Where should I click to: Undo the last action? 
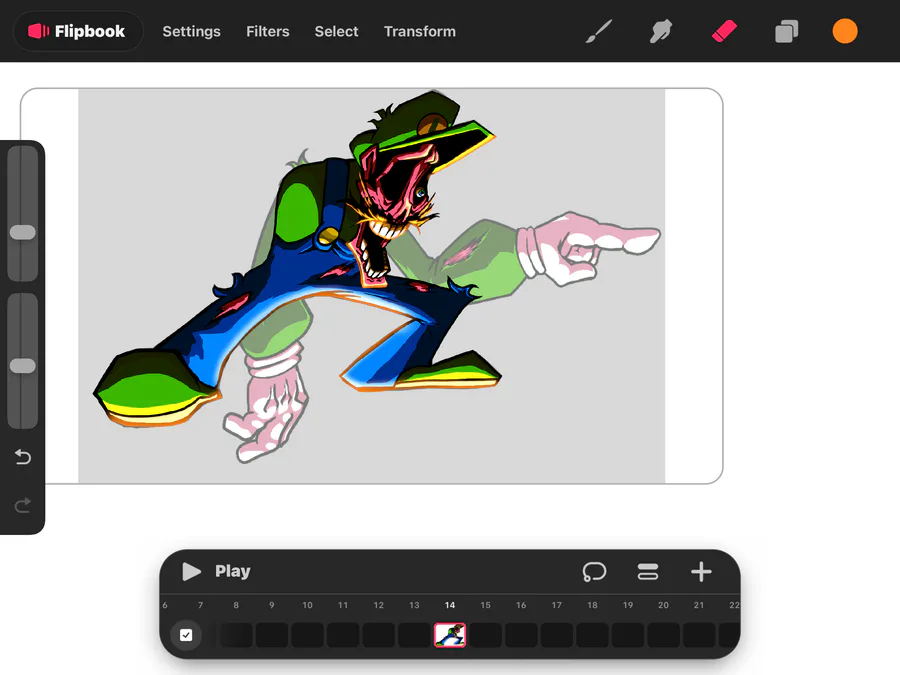pyautogui.click(x=23, y=457)
